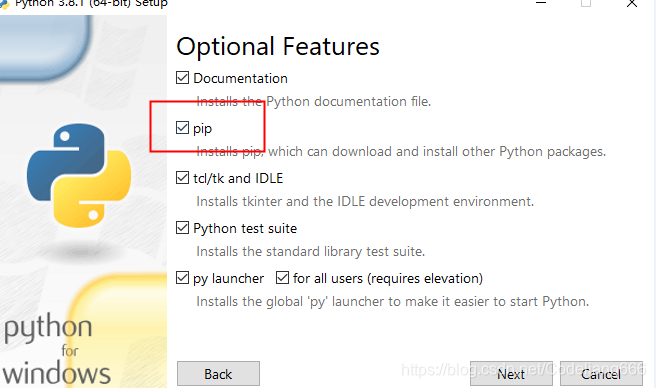Click 'Installs tkinter and the IDLE' description

click(x=365, y=202)
